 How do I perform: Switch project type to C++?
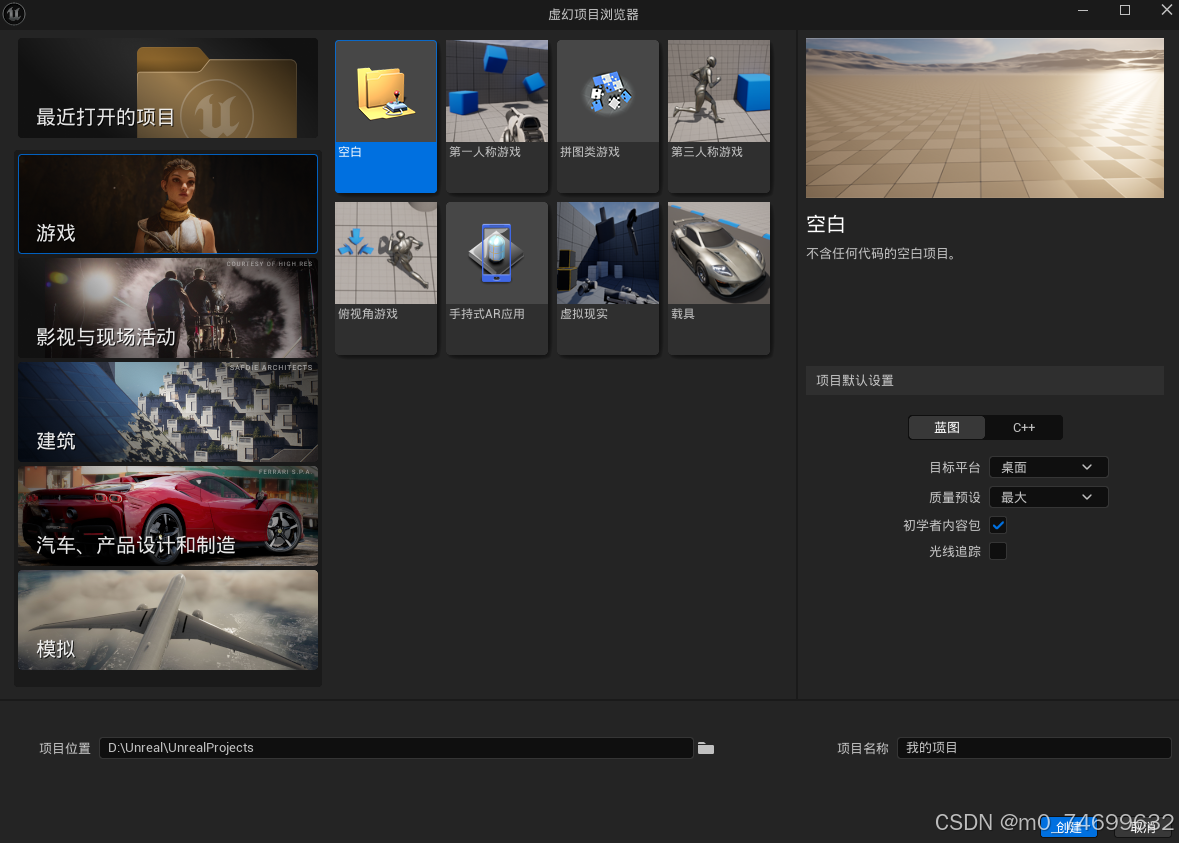[1023, 427]
